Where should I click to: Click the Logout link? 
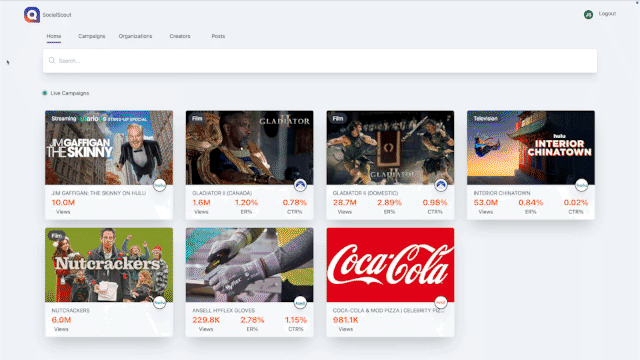tap(607, 14)
